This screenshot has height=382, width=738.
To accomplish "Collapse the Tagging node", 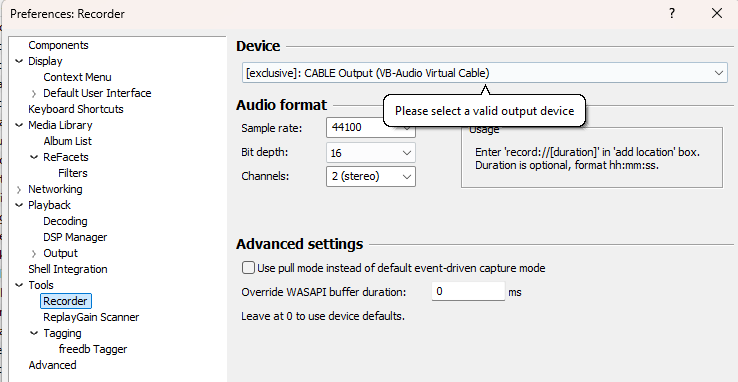I will (x=34, y=333).
